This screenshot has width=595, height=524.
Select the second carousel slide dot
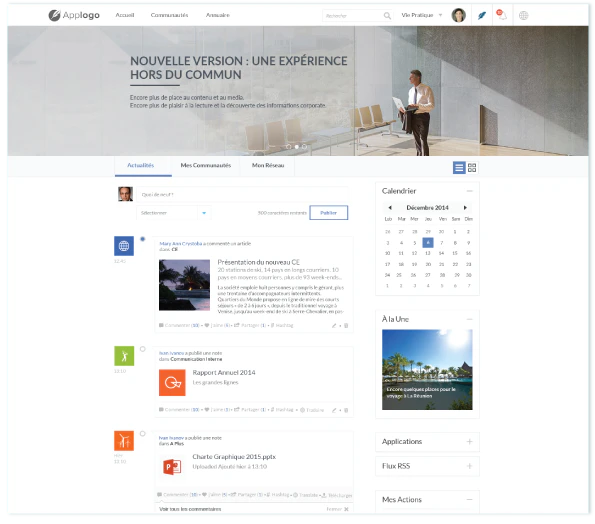tap(297, 146)
